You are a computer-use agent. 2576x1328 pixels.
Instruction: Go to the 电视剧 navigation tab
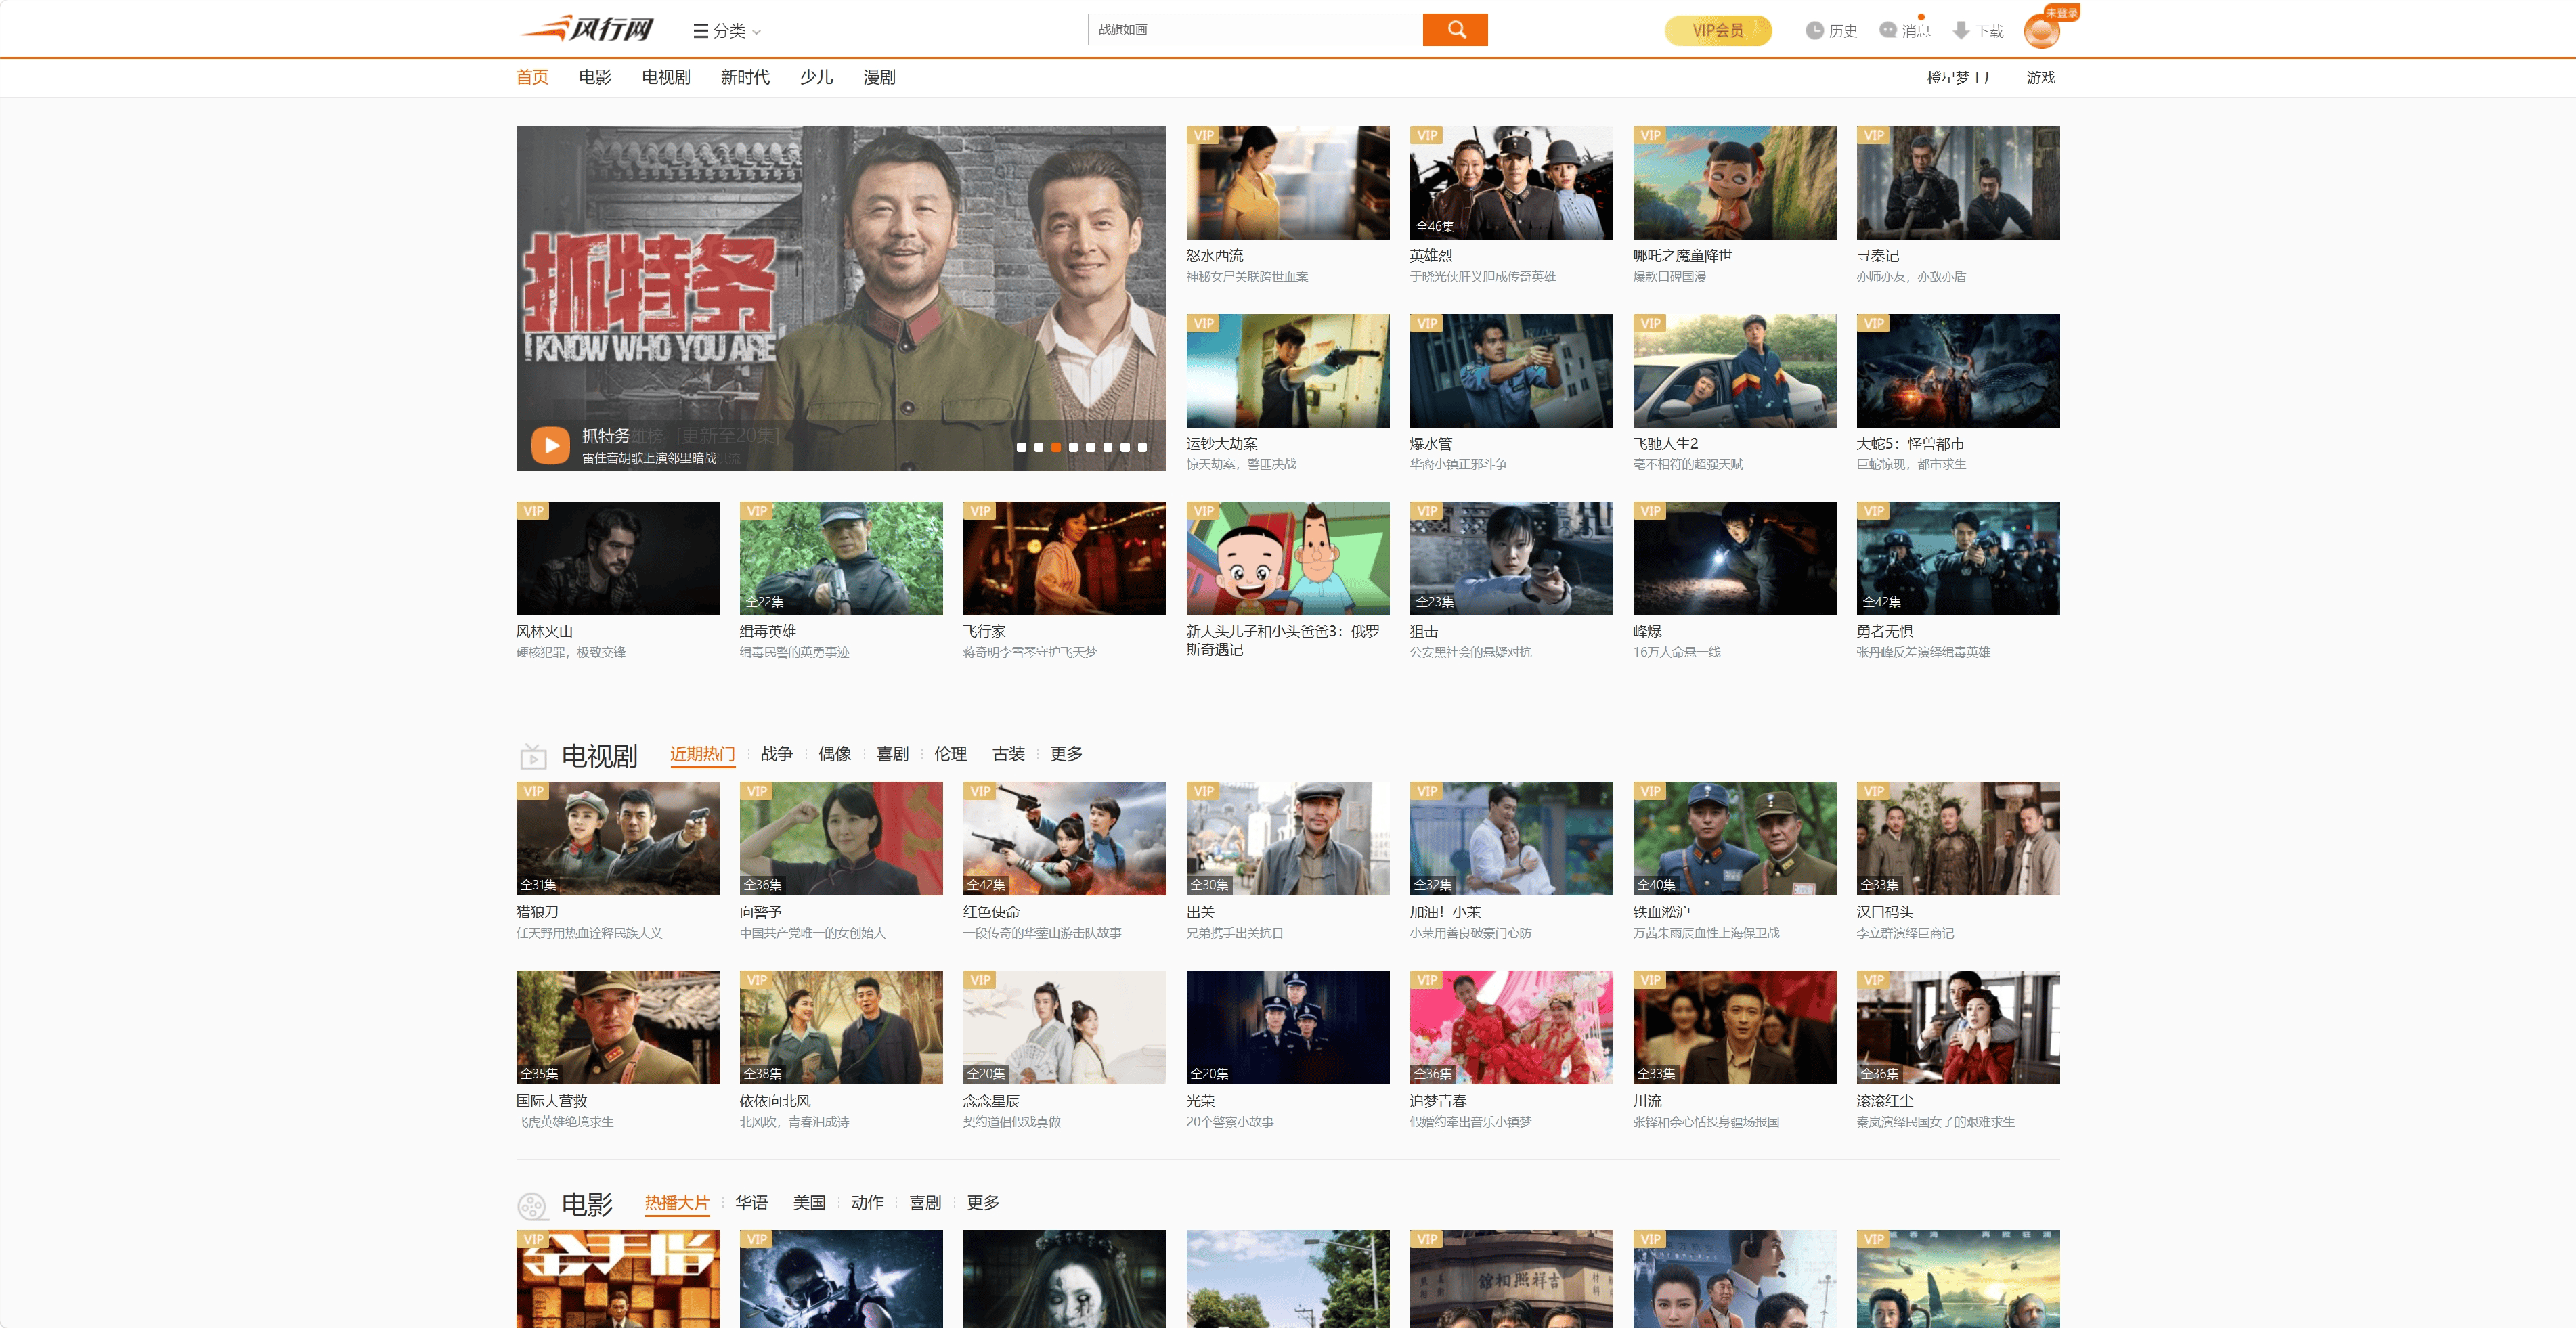(666, 77)
